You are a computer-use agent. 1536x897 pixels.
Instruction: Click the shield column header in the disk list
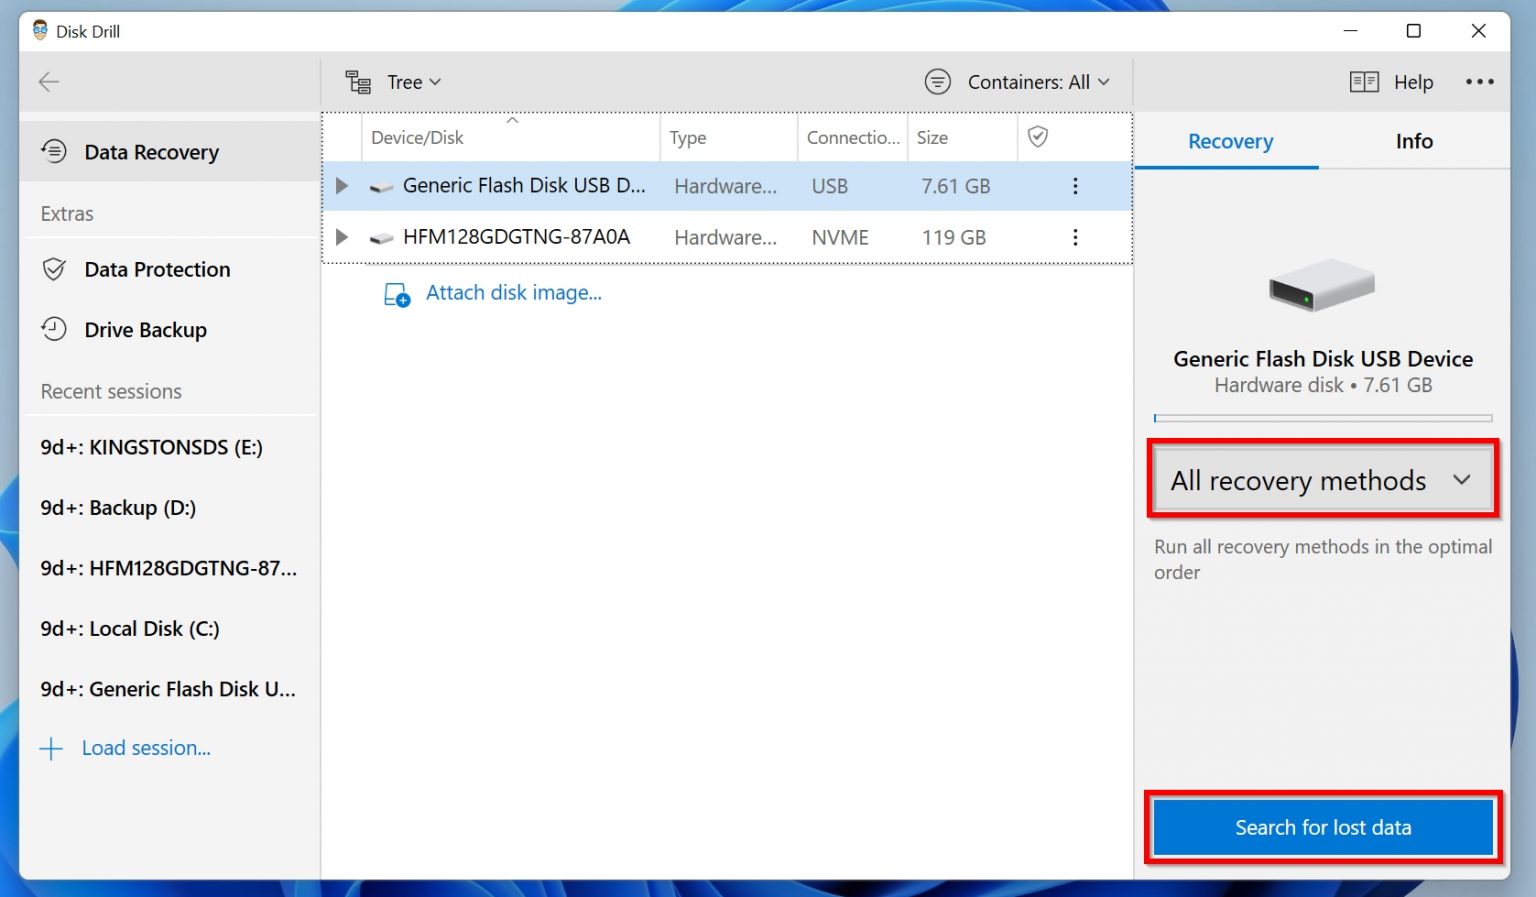1040,137
